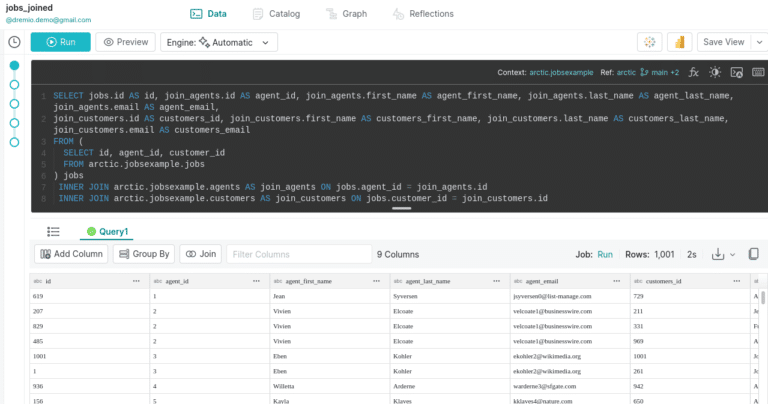The image size is (768, 404).
Task: Toggle the editor light/dark theme icon
Action: coord(715,72)
